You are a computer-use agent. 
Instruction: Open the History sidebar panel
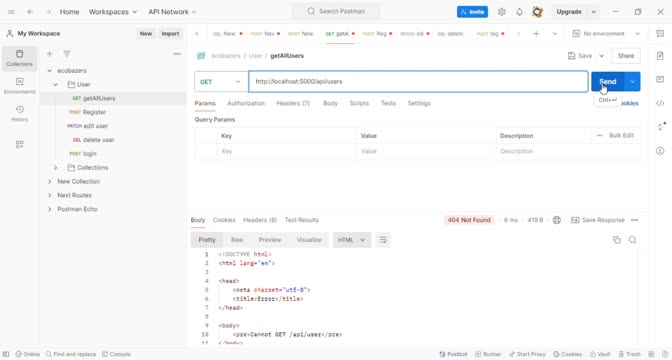(19, 114)
